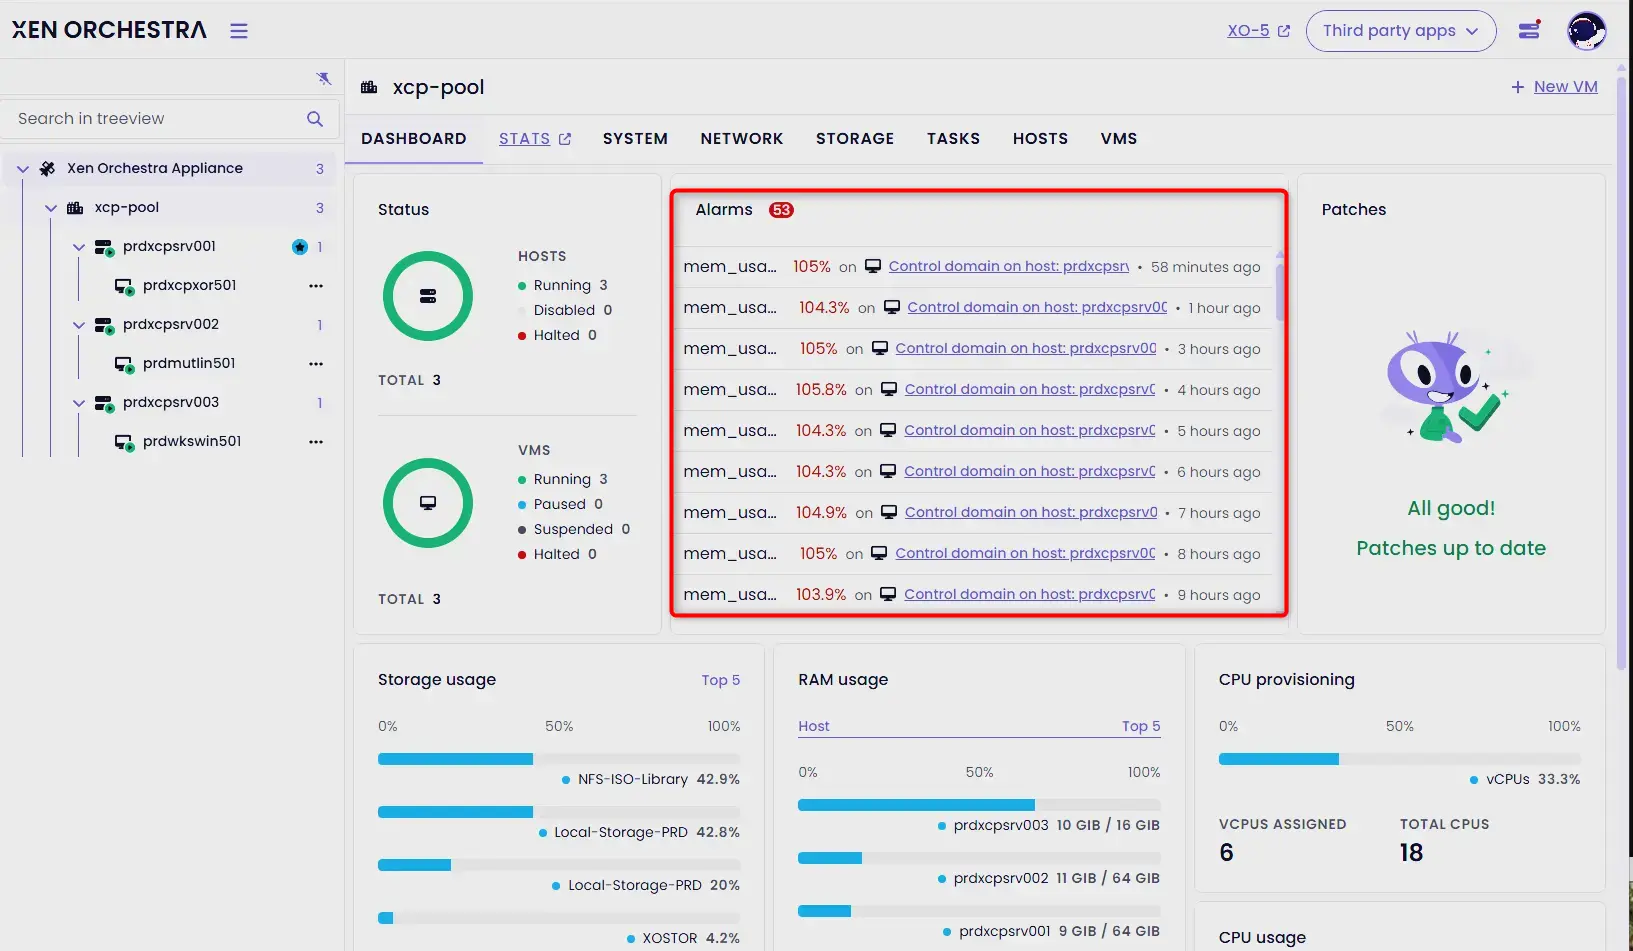Viewport: 1633px width, 951px height.
Task: Click the master star icon on prdxcpsrv001
Action: coord(299,247)
